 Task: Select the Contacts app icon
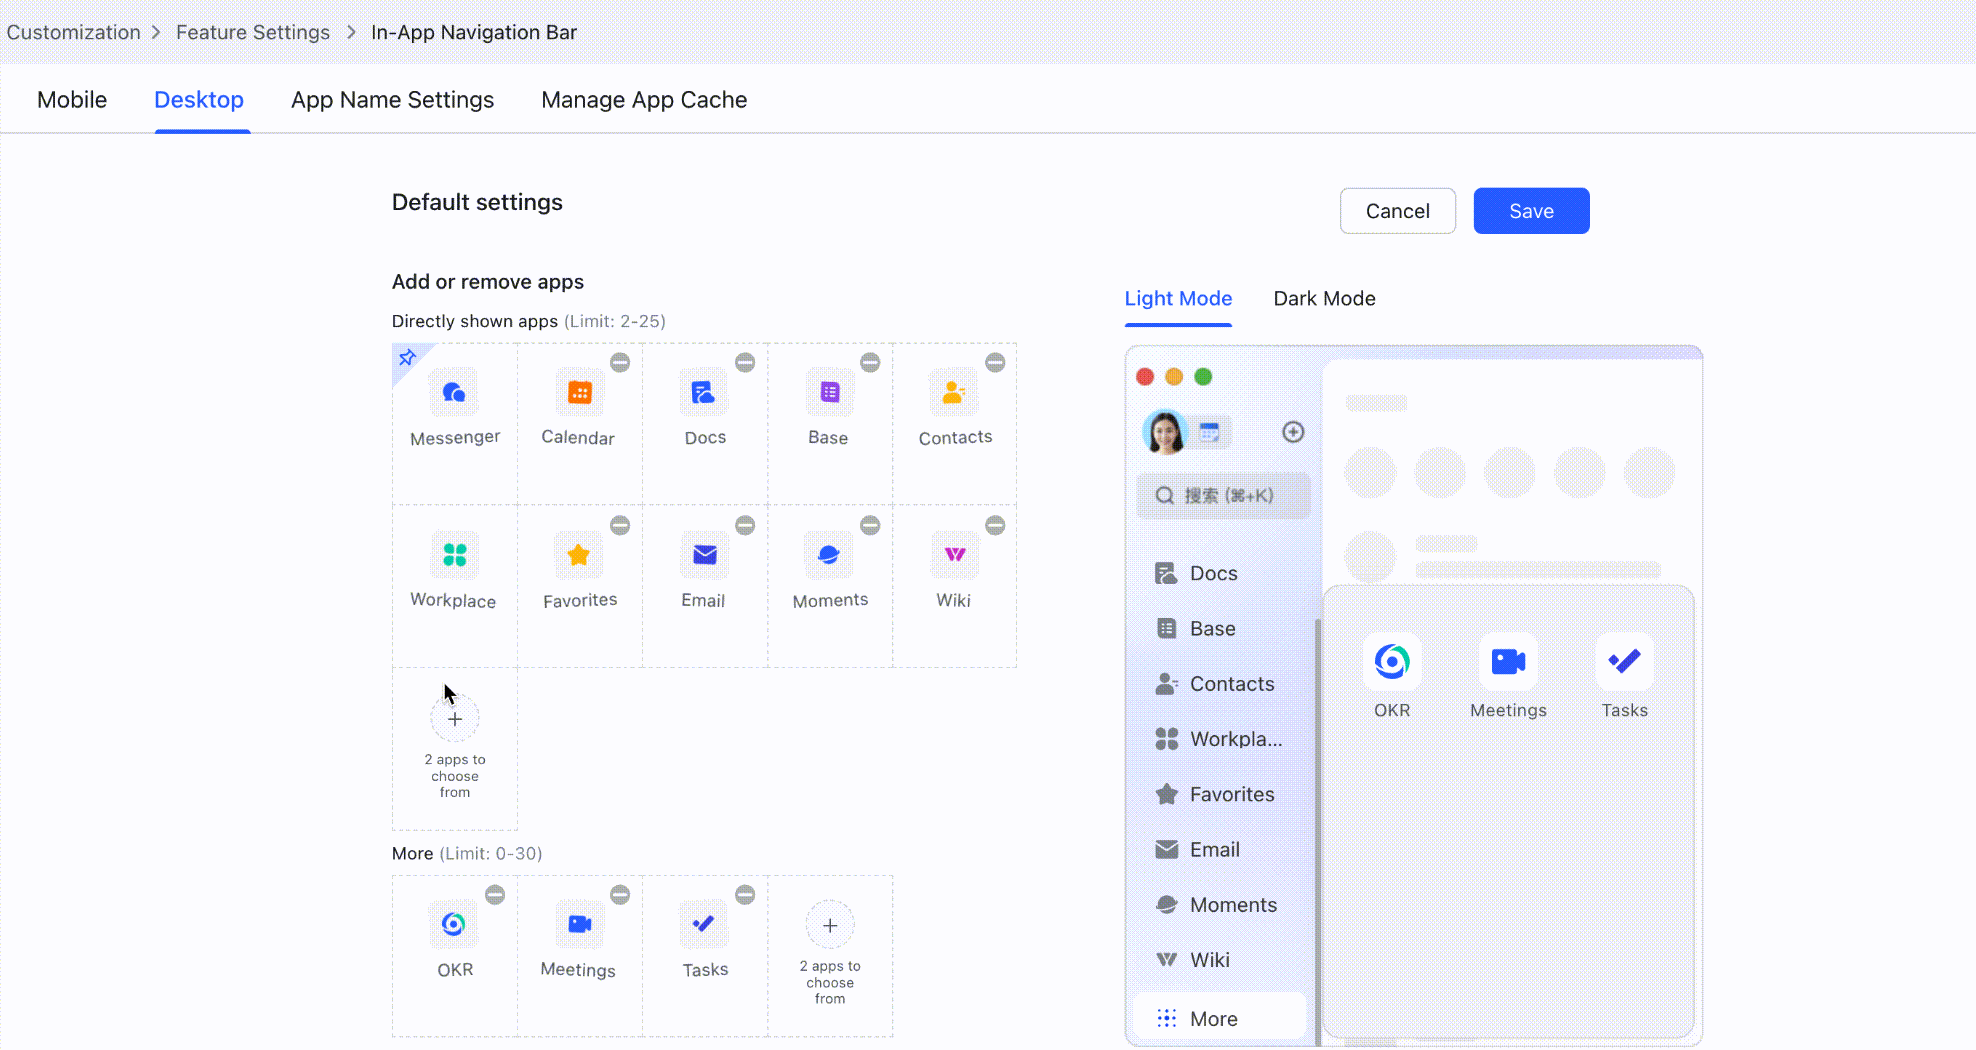click(x=954, y=393)
